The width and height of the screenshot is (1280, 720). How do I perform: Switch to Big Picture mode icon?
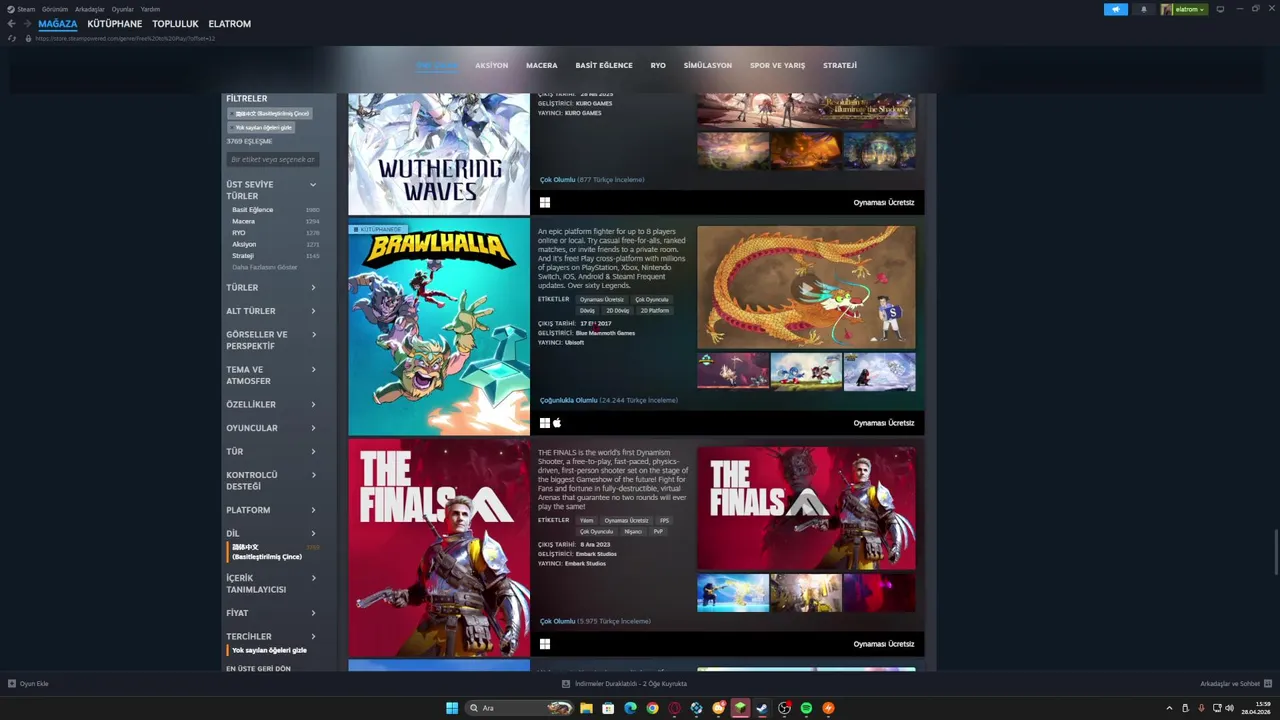(1220, 9)
